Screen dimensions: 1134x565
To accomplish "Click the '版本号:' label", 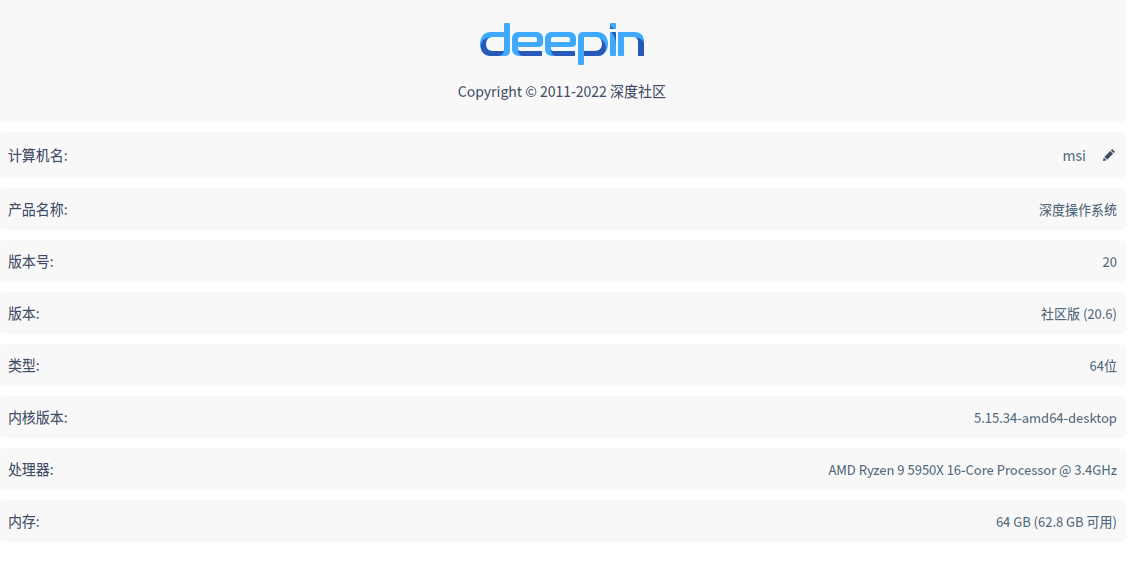I will click(30, 262).
